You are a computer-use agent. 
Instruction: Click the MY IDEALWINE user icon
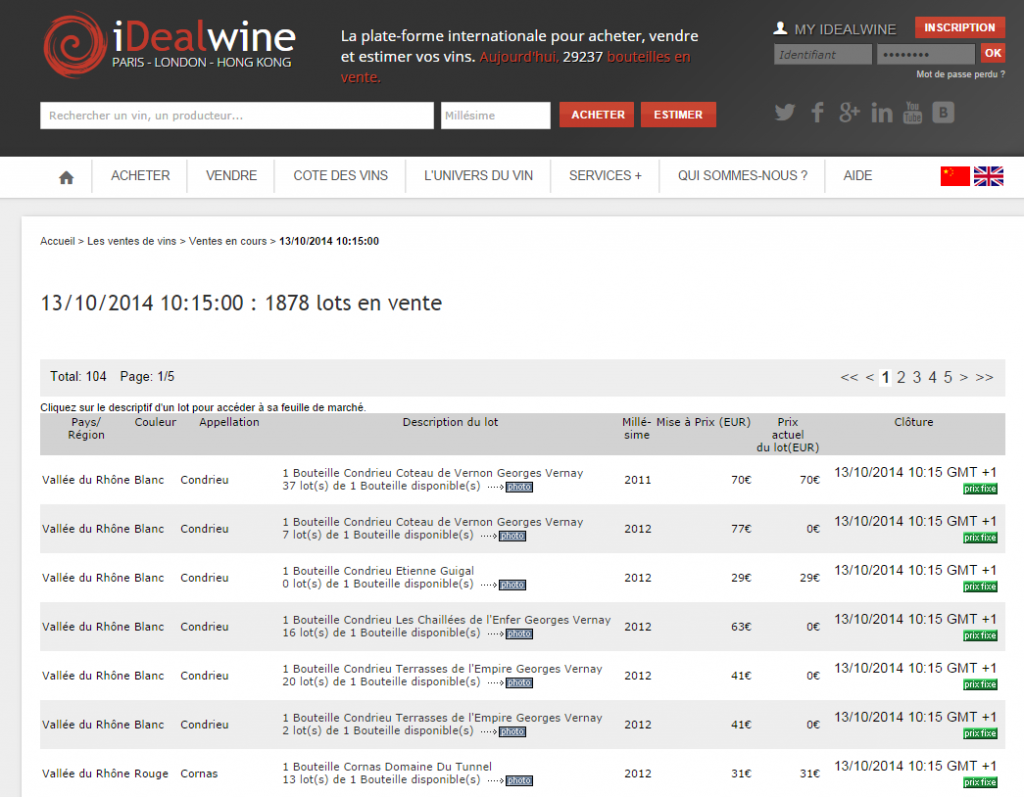780,28
